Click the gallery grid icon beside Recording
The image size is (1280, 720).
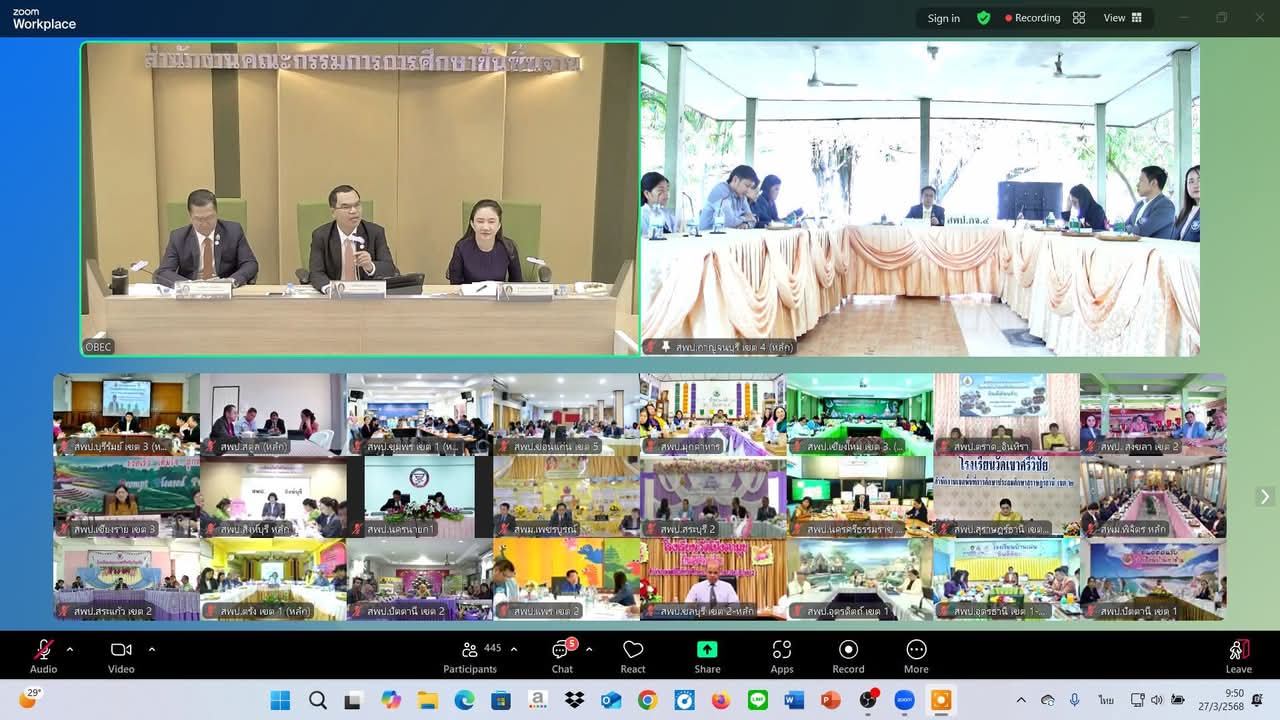click(x=1079, y=18)
